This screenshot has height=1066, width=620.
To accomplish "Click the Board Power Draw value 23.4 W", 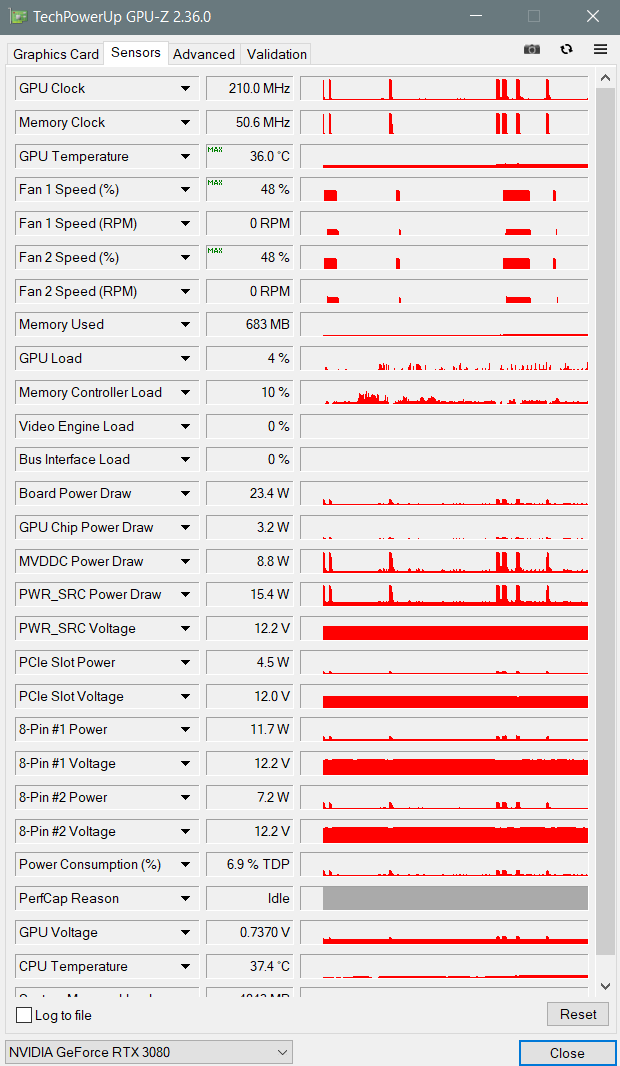I will [249, 494].
